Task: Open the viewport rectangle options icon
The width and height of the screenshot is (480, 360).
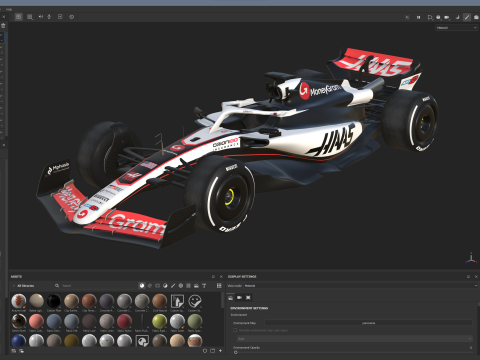Action: (430, 17)
